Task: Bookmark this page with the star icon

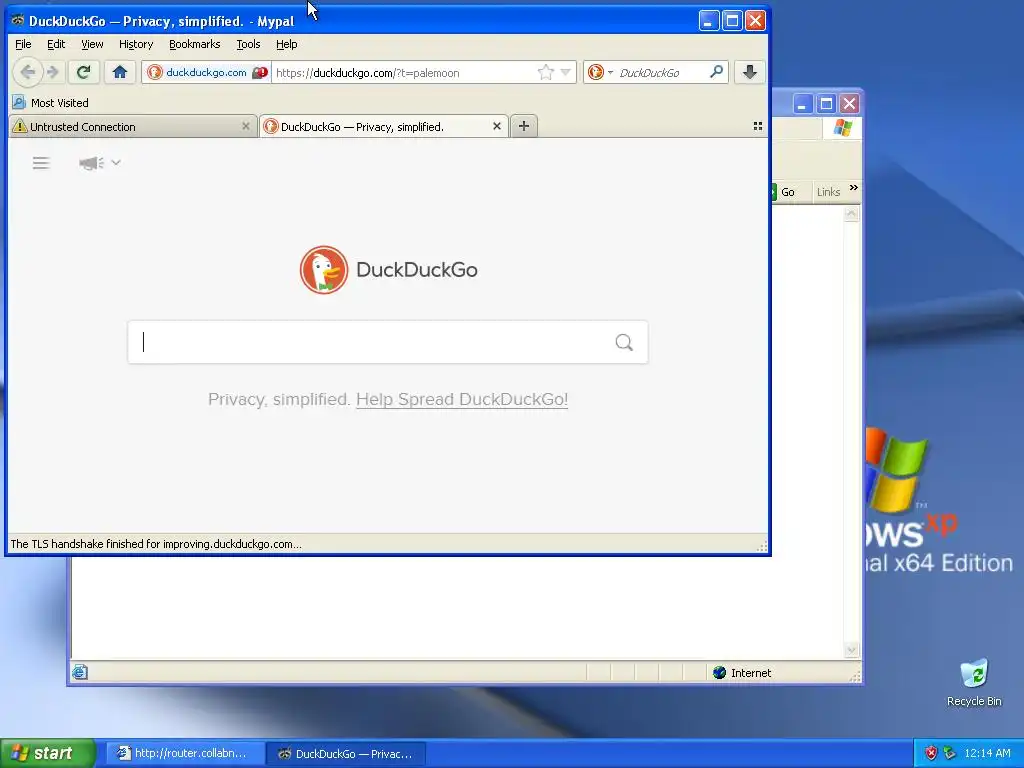Action: (x=545, y=72)
